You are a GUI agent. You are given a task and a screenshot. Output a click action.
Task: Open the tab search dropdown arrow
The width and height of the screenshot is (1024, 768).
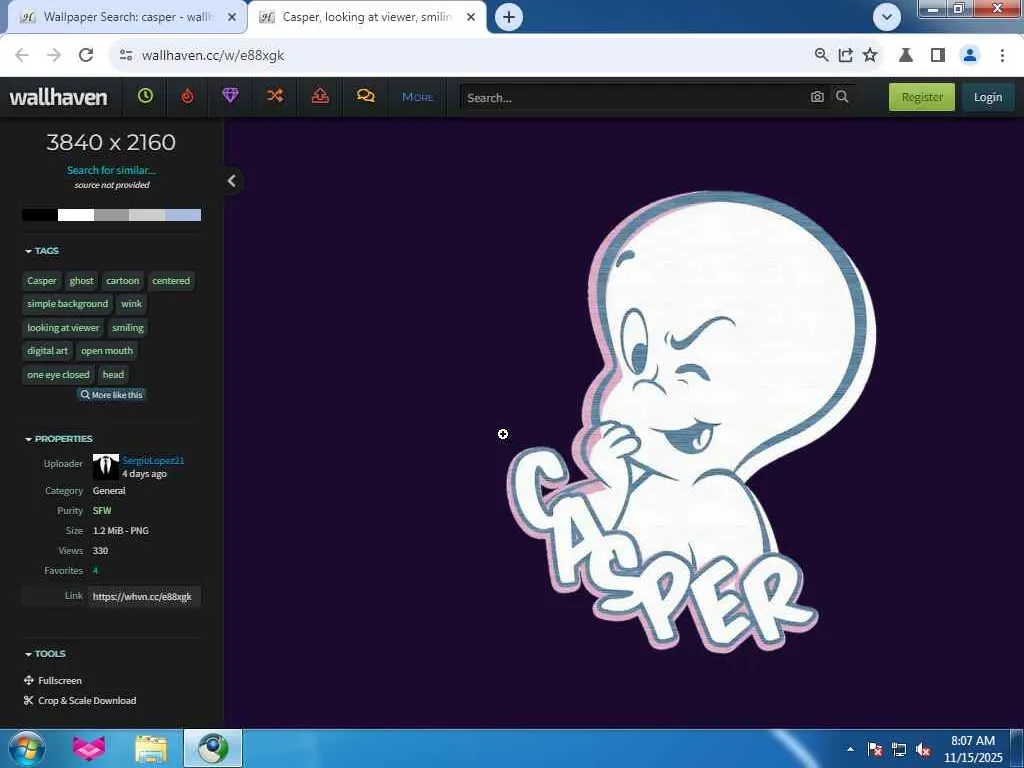point(887,17)
